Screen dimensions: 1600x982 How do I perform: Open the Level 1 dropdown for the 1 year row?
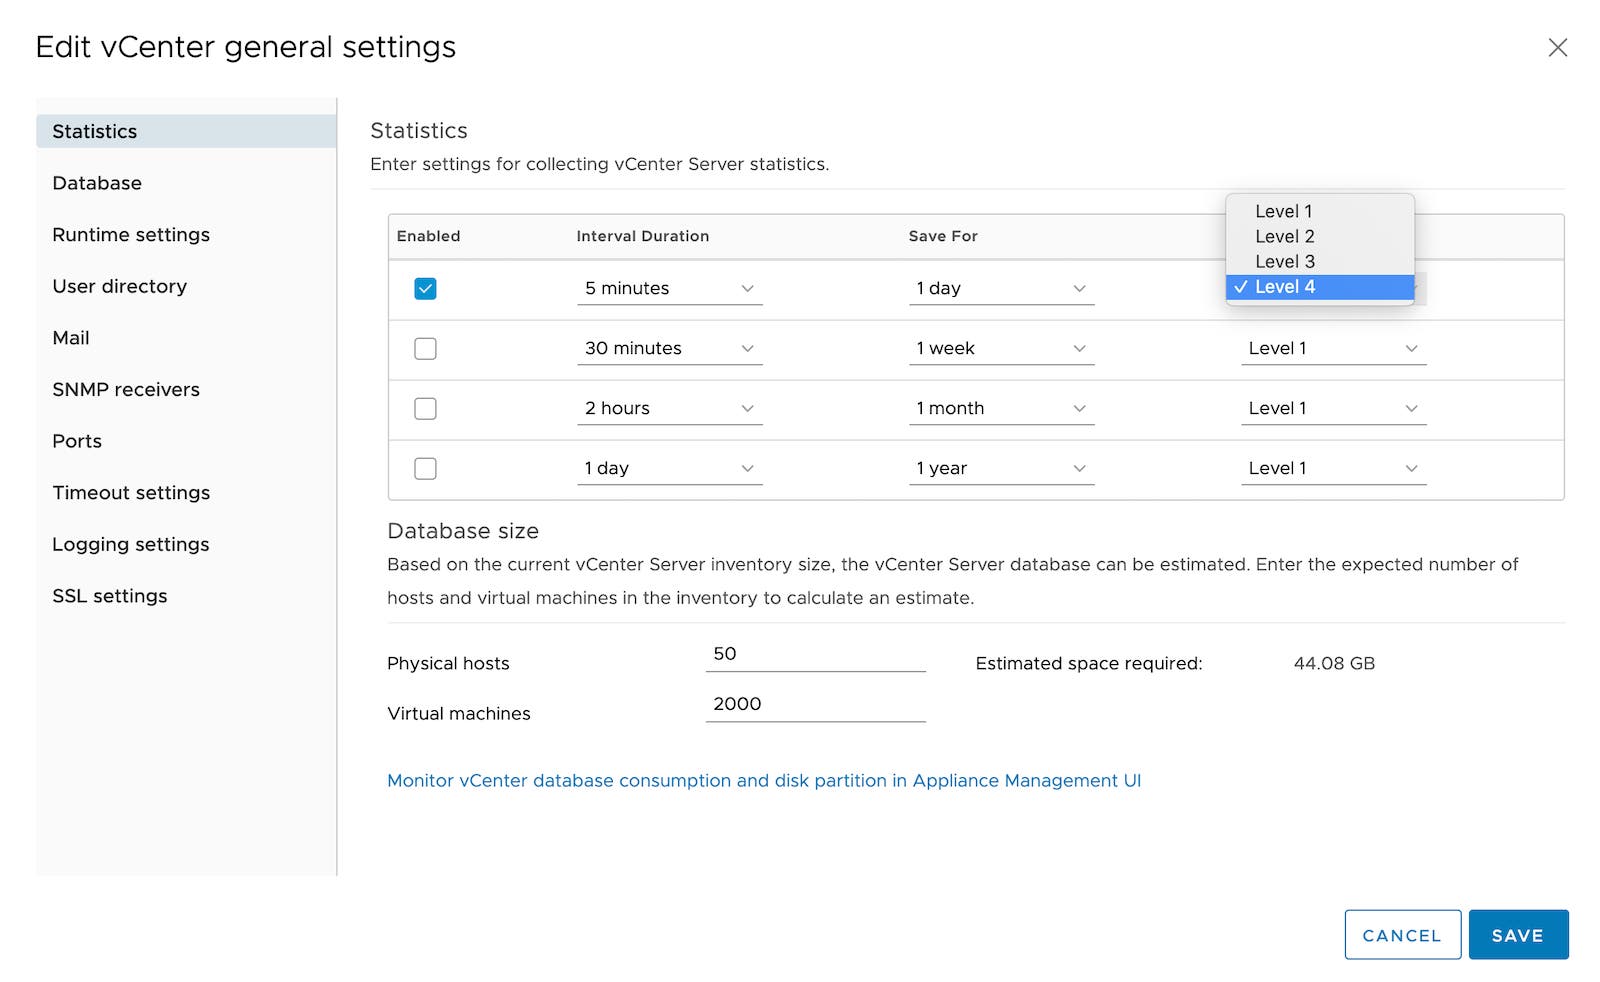click(x=1334, y=467)
